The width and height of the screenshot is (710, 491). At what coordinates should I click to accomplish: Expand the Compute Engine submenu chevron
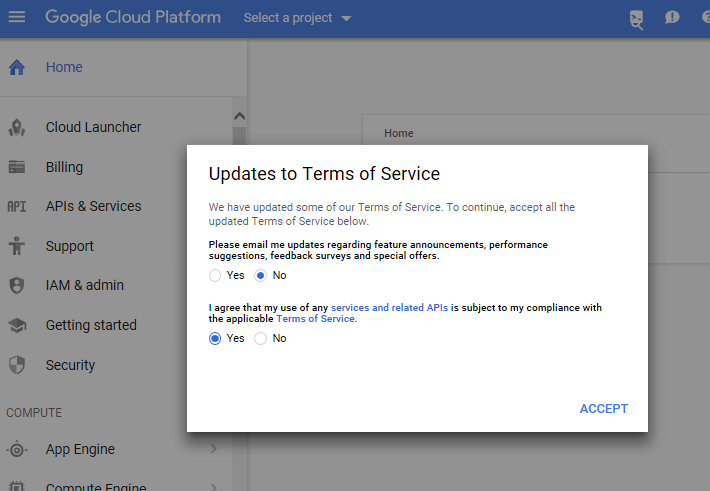214,487
